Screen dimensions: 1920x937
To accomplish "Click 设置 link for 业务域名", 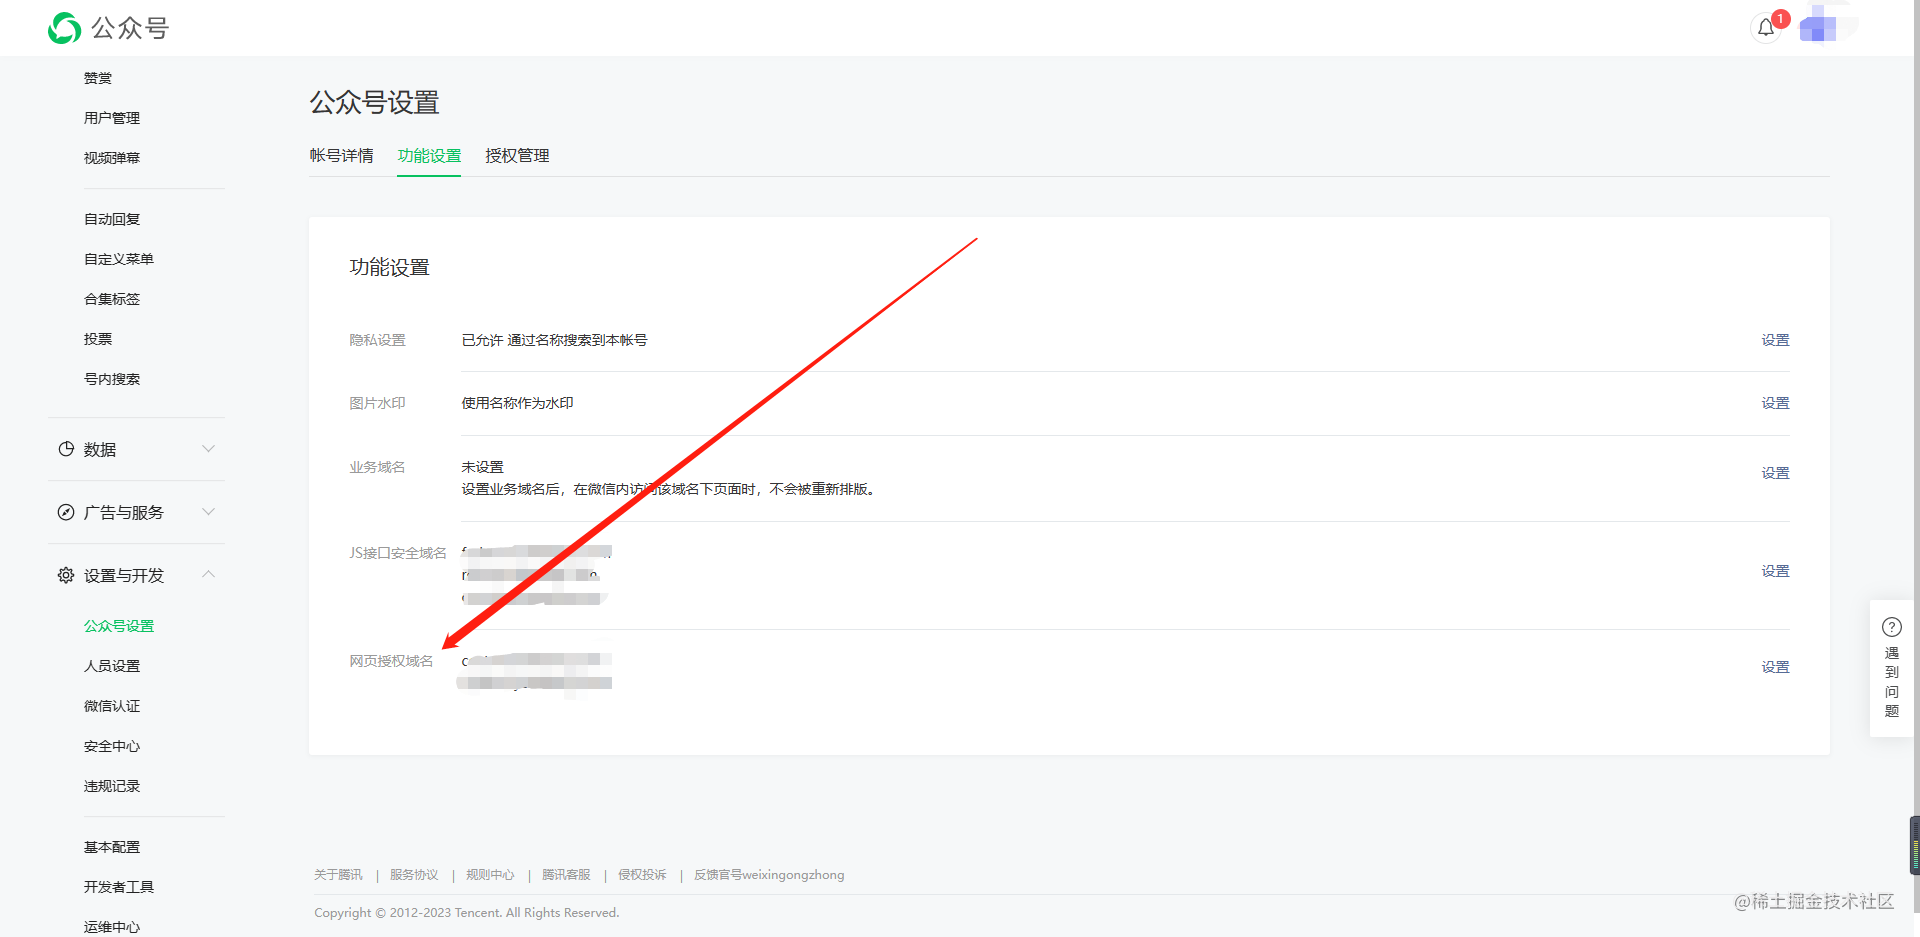I will coord(1775,473).
